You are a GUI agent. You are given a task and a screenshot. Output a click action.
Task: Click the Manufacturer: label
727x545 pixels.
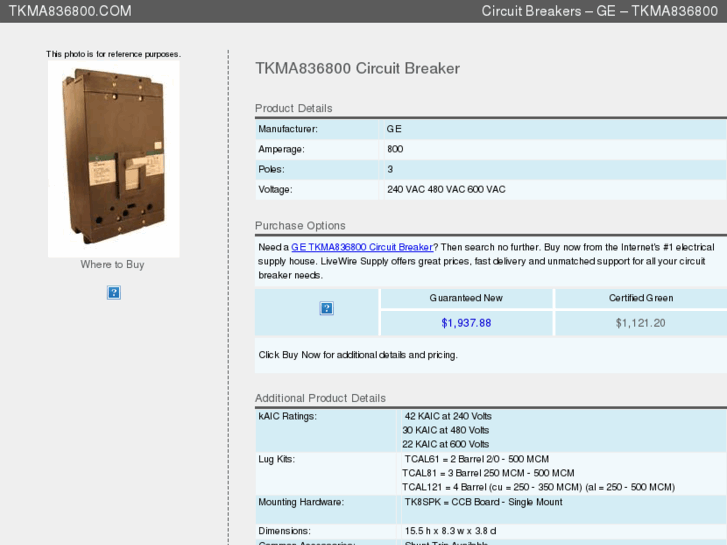288,129
